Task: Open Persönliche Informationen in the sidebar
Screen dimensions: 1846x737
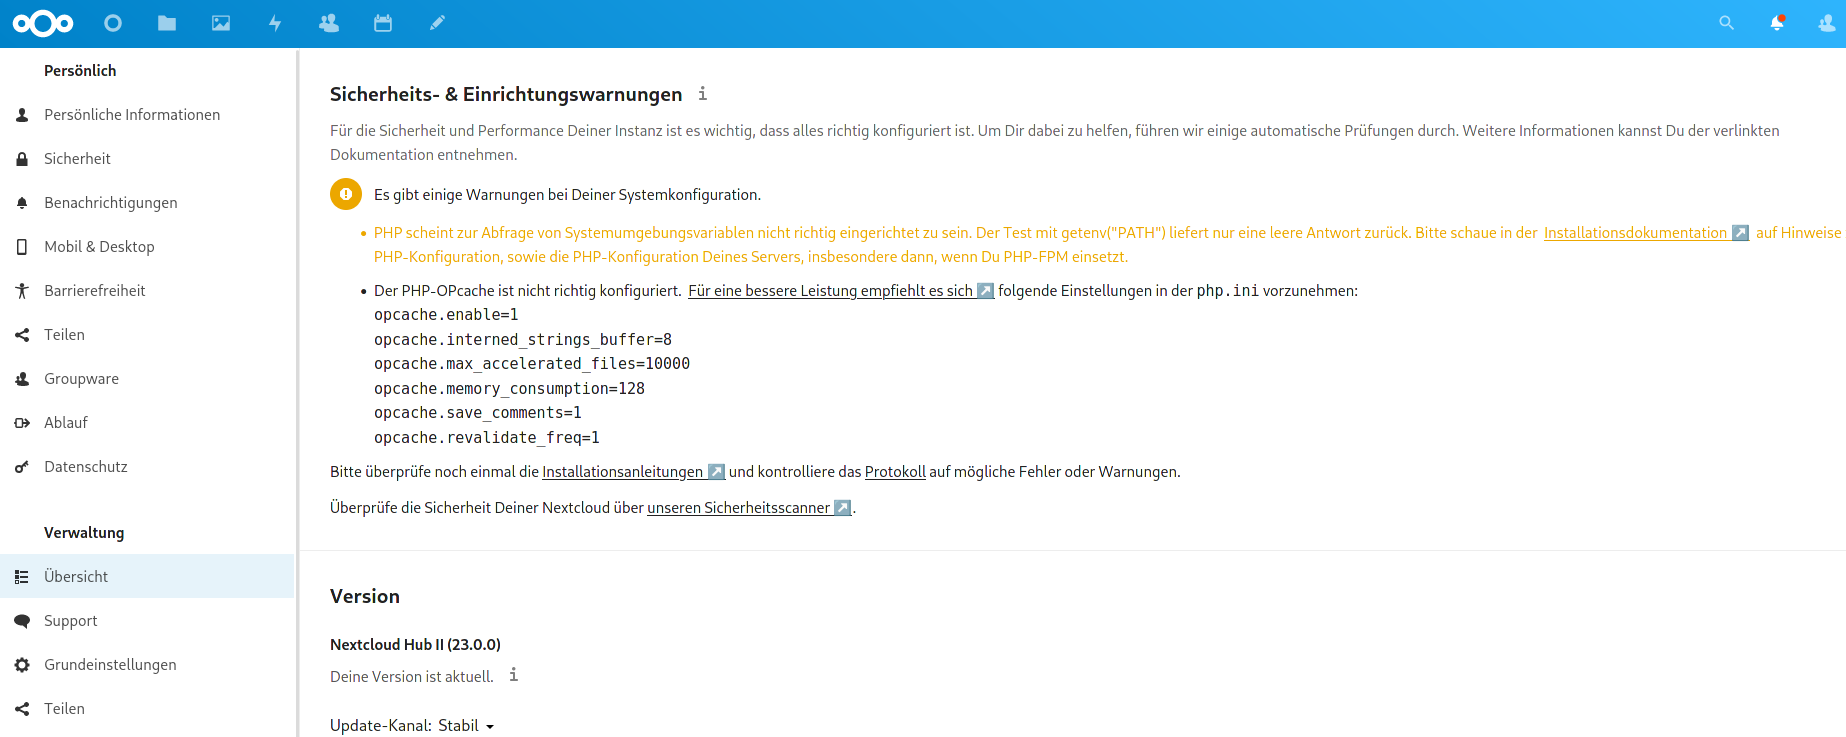Action: coord(147,115)
